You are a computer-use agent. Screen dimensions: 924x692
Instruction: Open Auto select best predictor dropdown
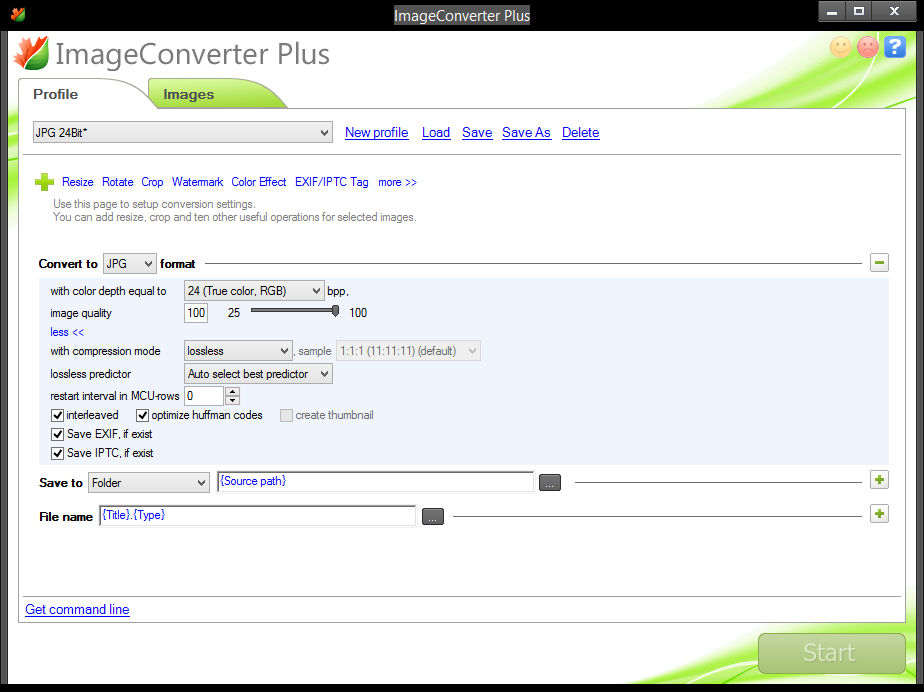258,374
